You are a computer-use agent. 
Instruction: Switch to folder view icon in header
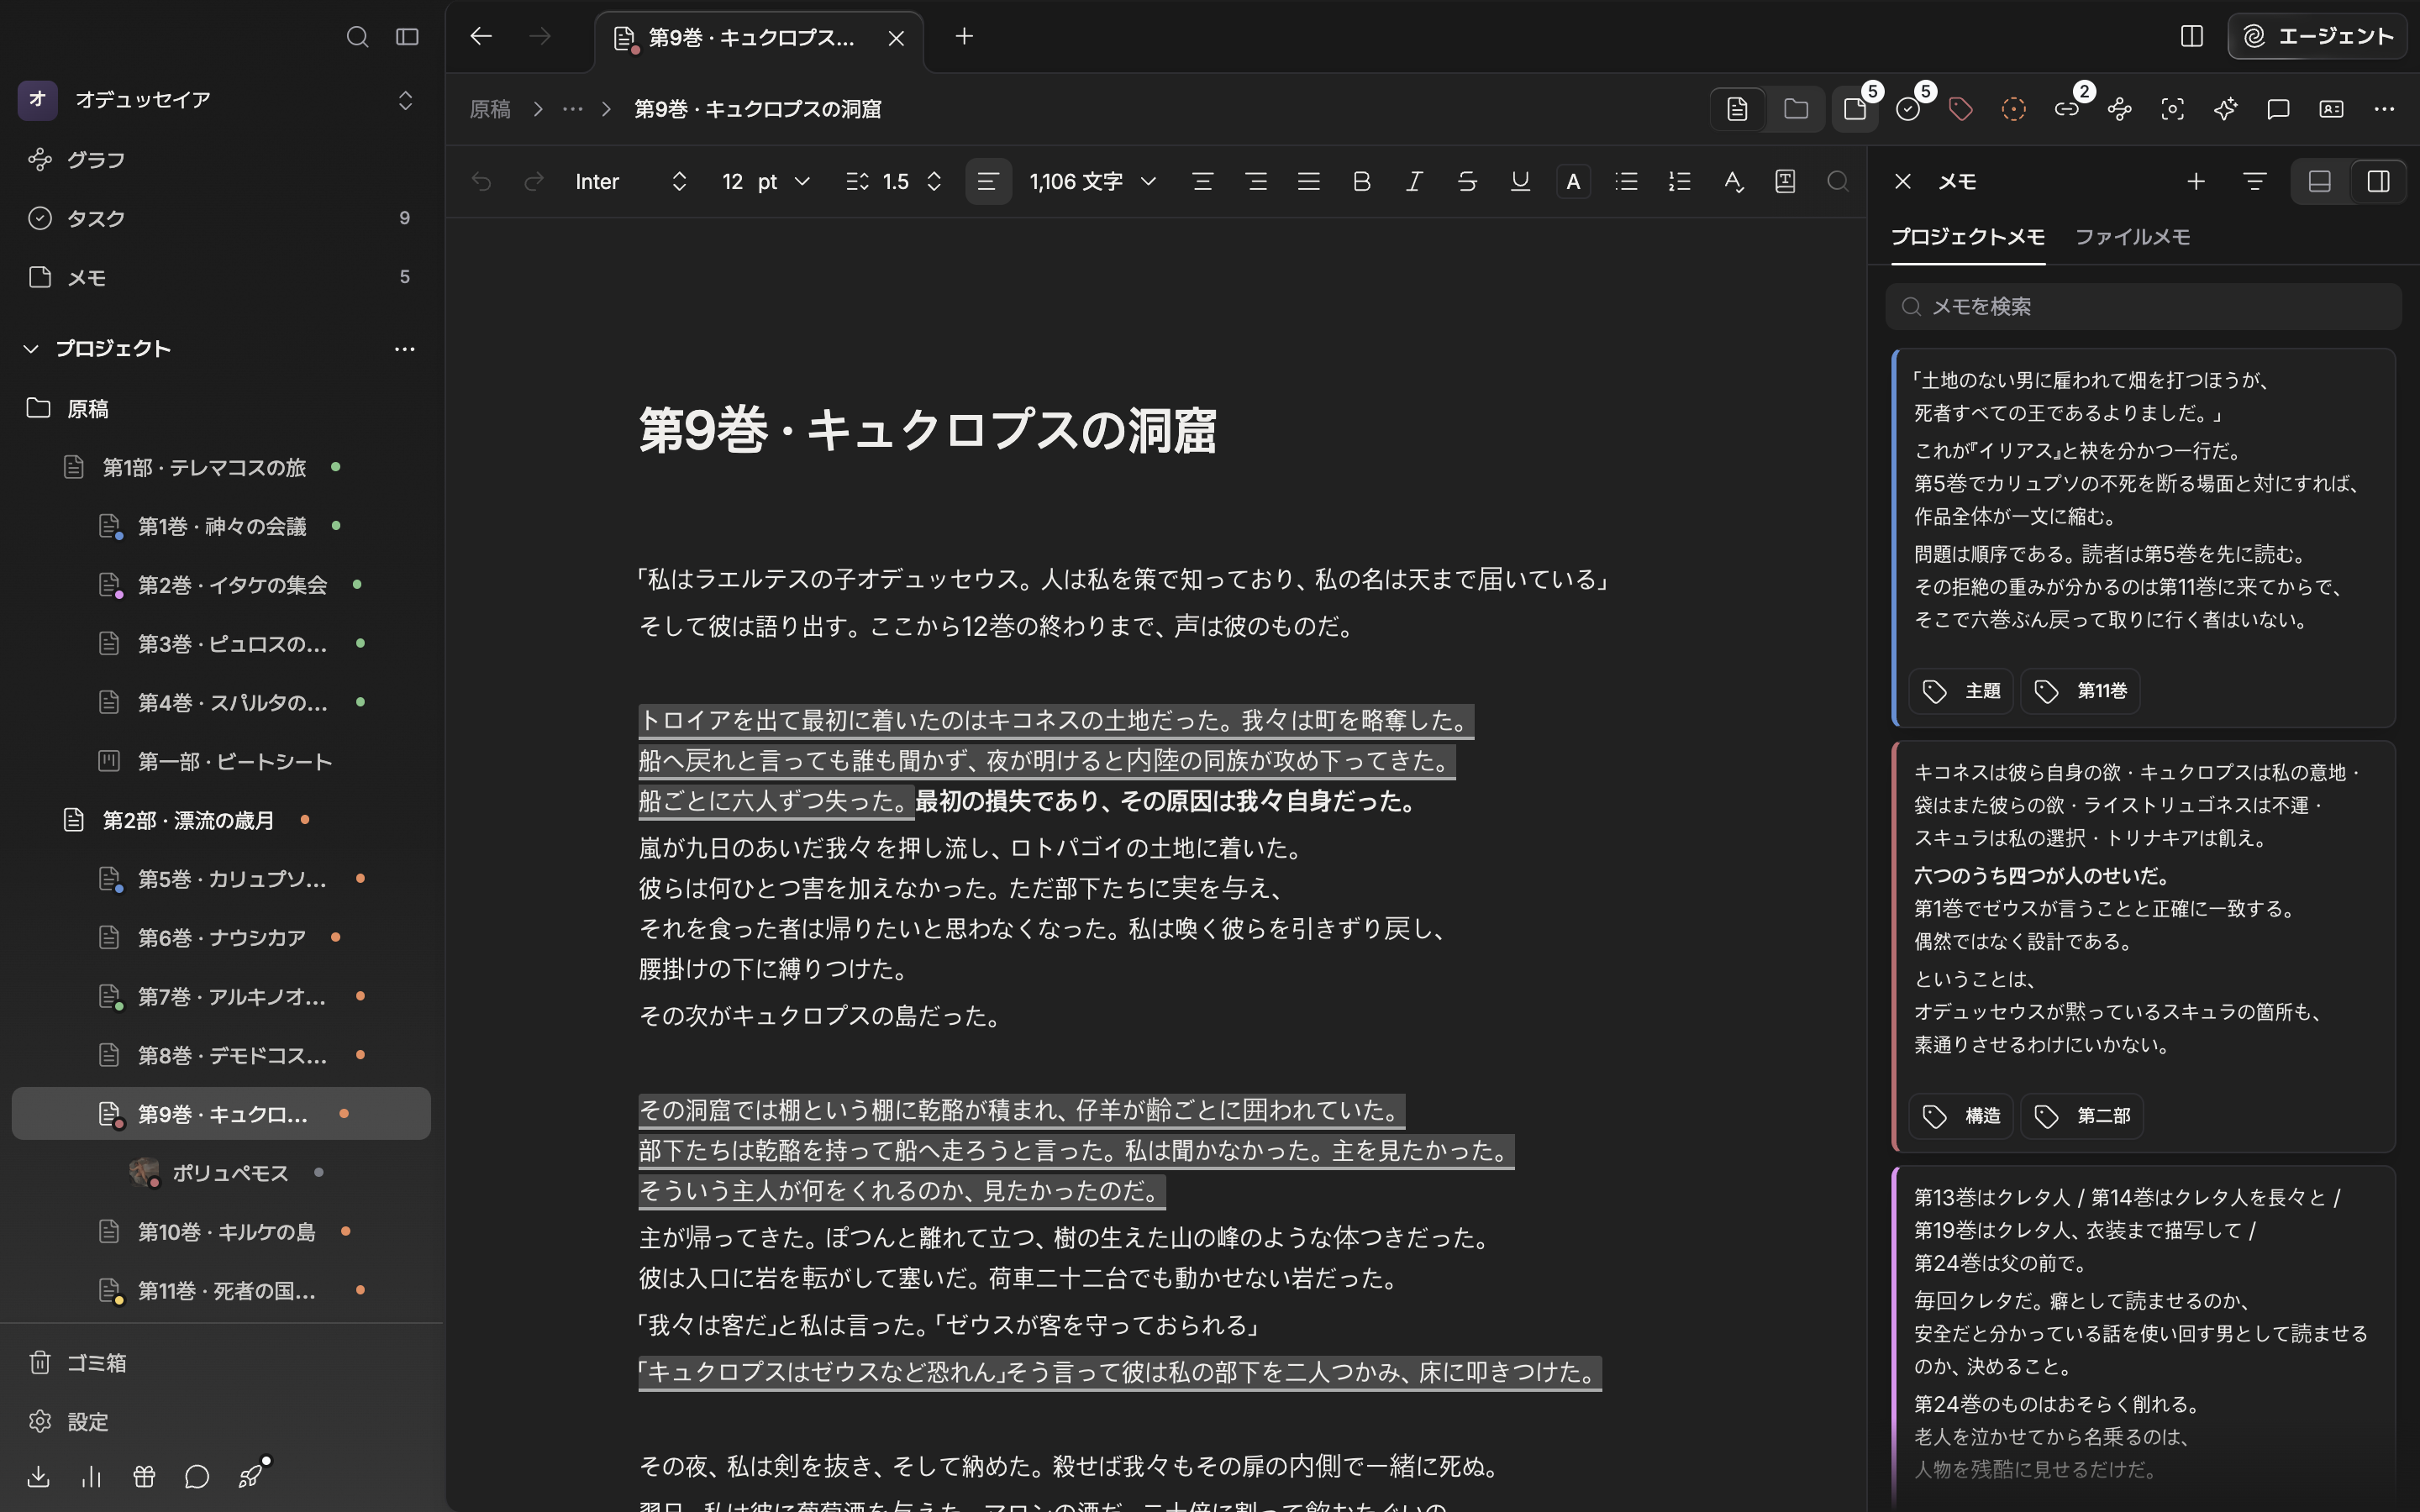click(1796, 109)
